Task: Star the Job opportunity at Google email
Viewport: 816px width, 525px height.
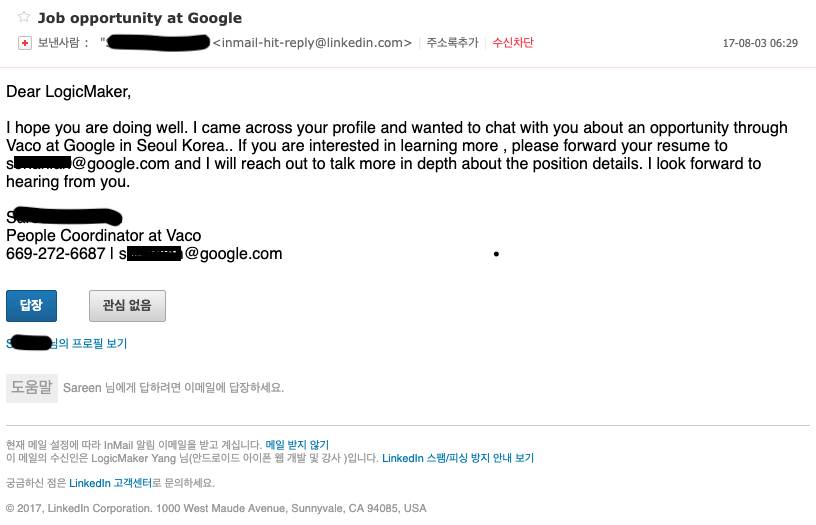Action: [x=24, y=17]
